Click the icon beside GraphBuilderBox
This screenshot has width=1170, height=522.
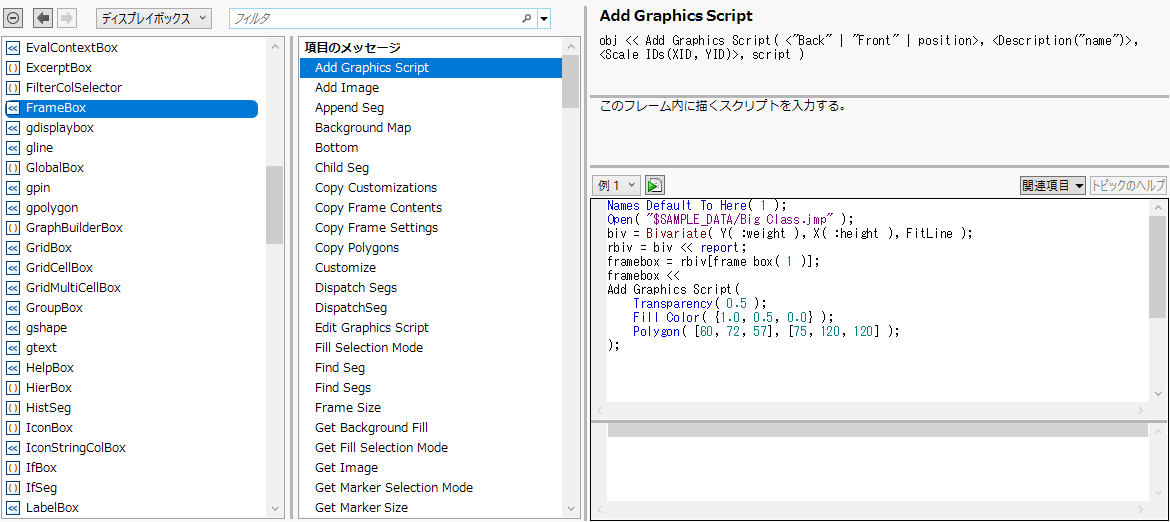(13, 228)
